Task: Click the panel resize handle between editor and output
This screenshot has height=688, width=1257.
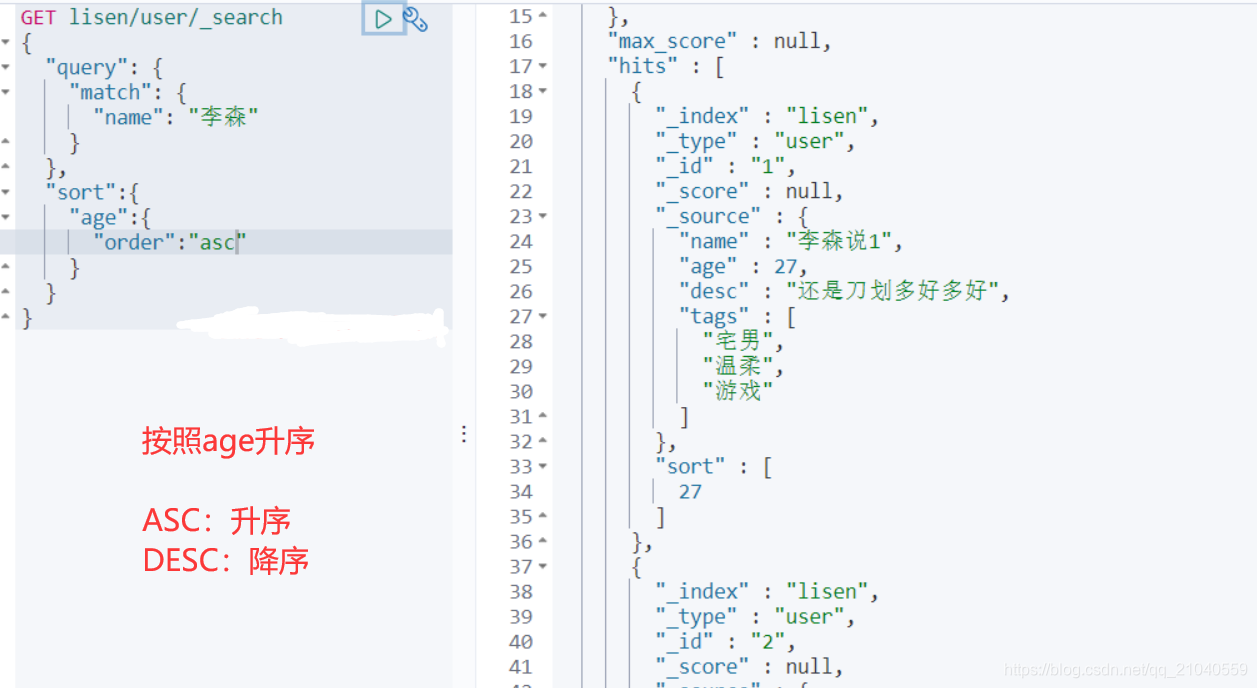Action: click(464, 433)
